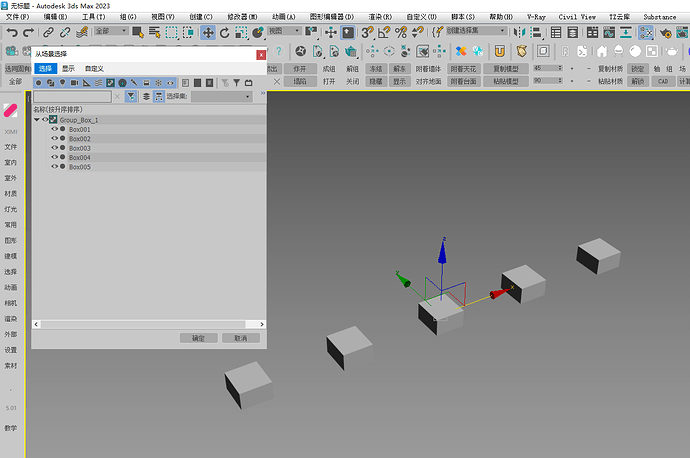
Task: Toggle the eye icon for Group_Box_1
Action: [45, 120]
